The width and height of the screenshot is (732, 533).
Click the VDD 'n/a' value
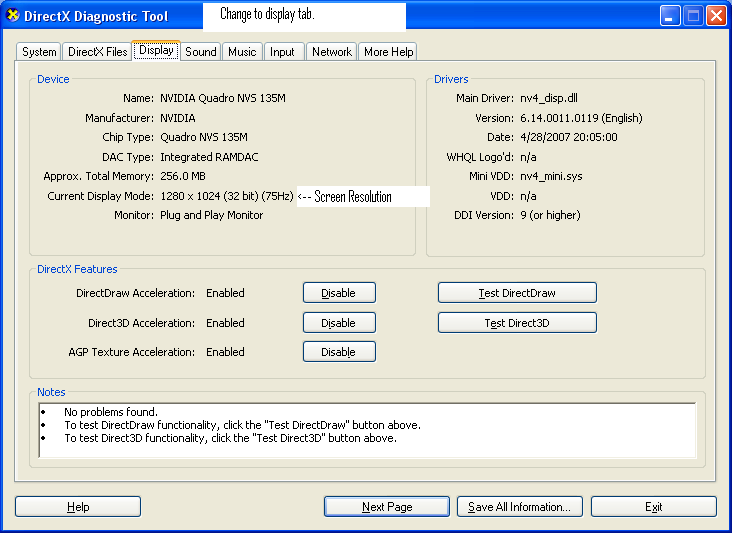point(528,196)
